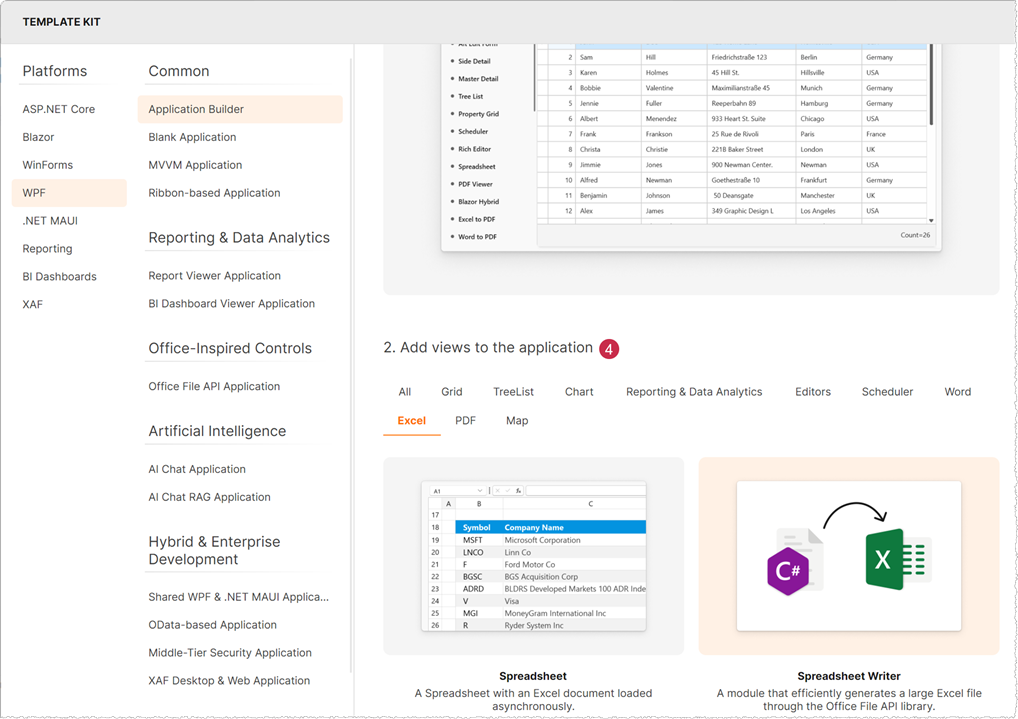The image size is (1018, 719).
Task: Show all templates with the All tab
Action: click(404, 391)
